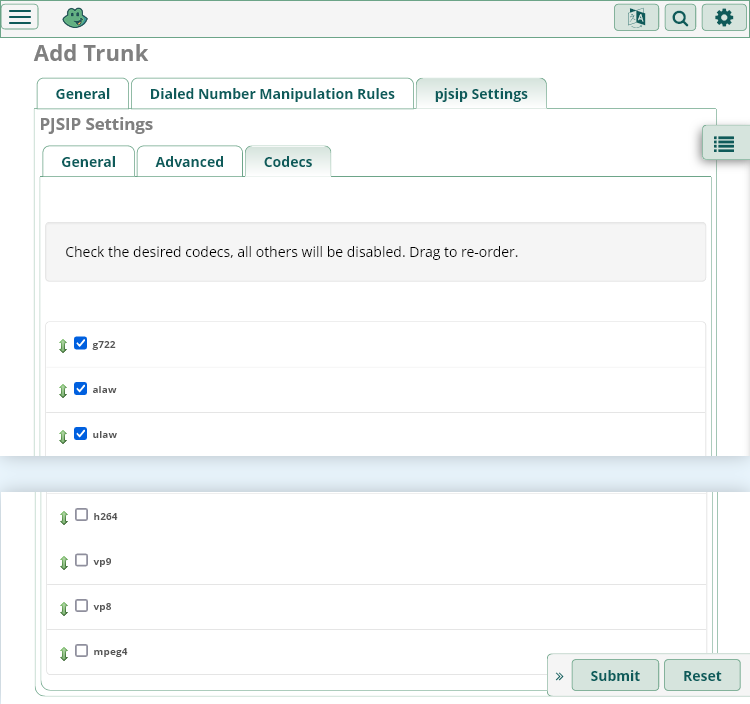Open the hamburger navigation menu
The height and width of the screenshot is (704, 750).
(21, 17)
